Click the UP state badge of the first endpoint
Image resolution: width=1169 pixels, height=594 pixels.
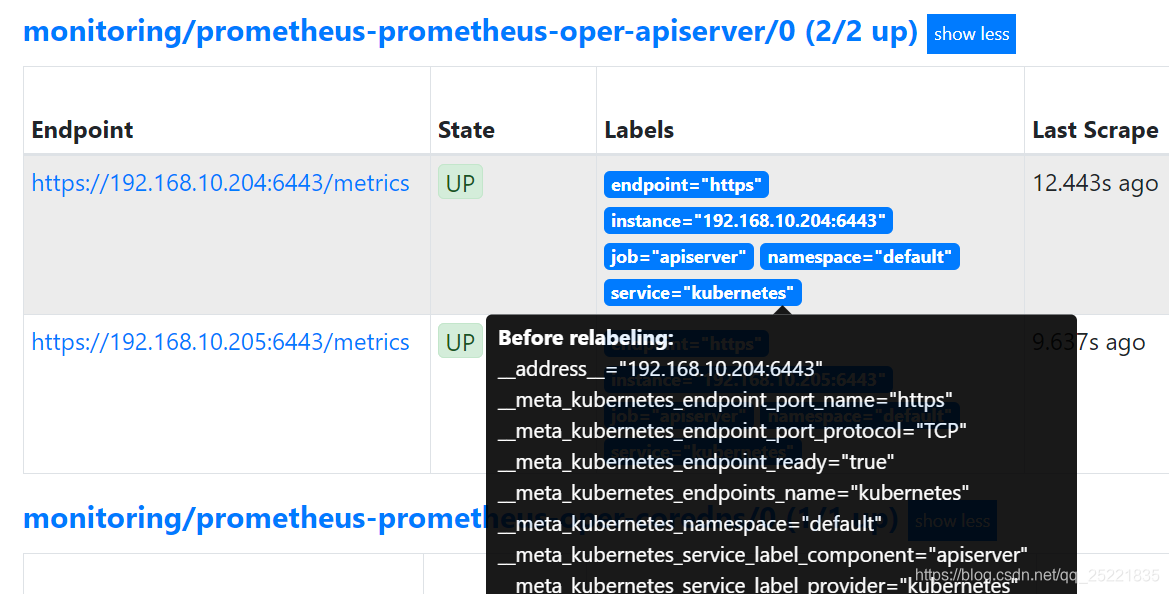(x=460, y=182)
